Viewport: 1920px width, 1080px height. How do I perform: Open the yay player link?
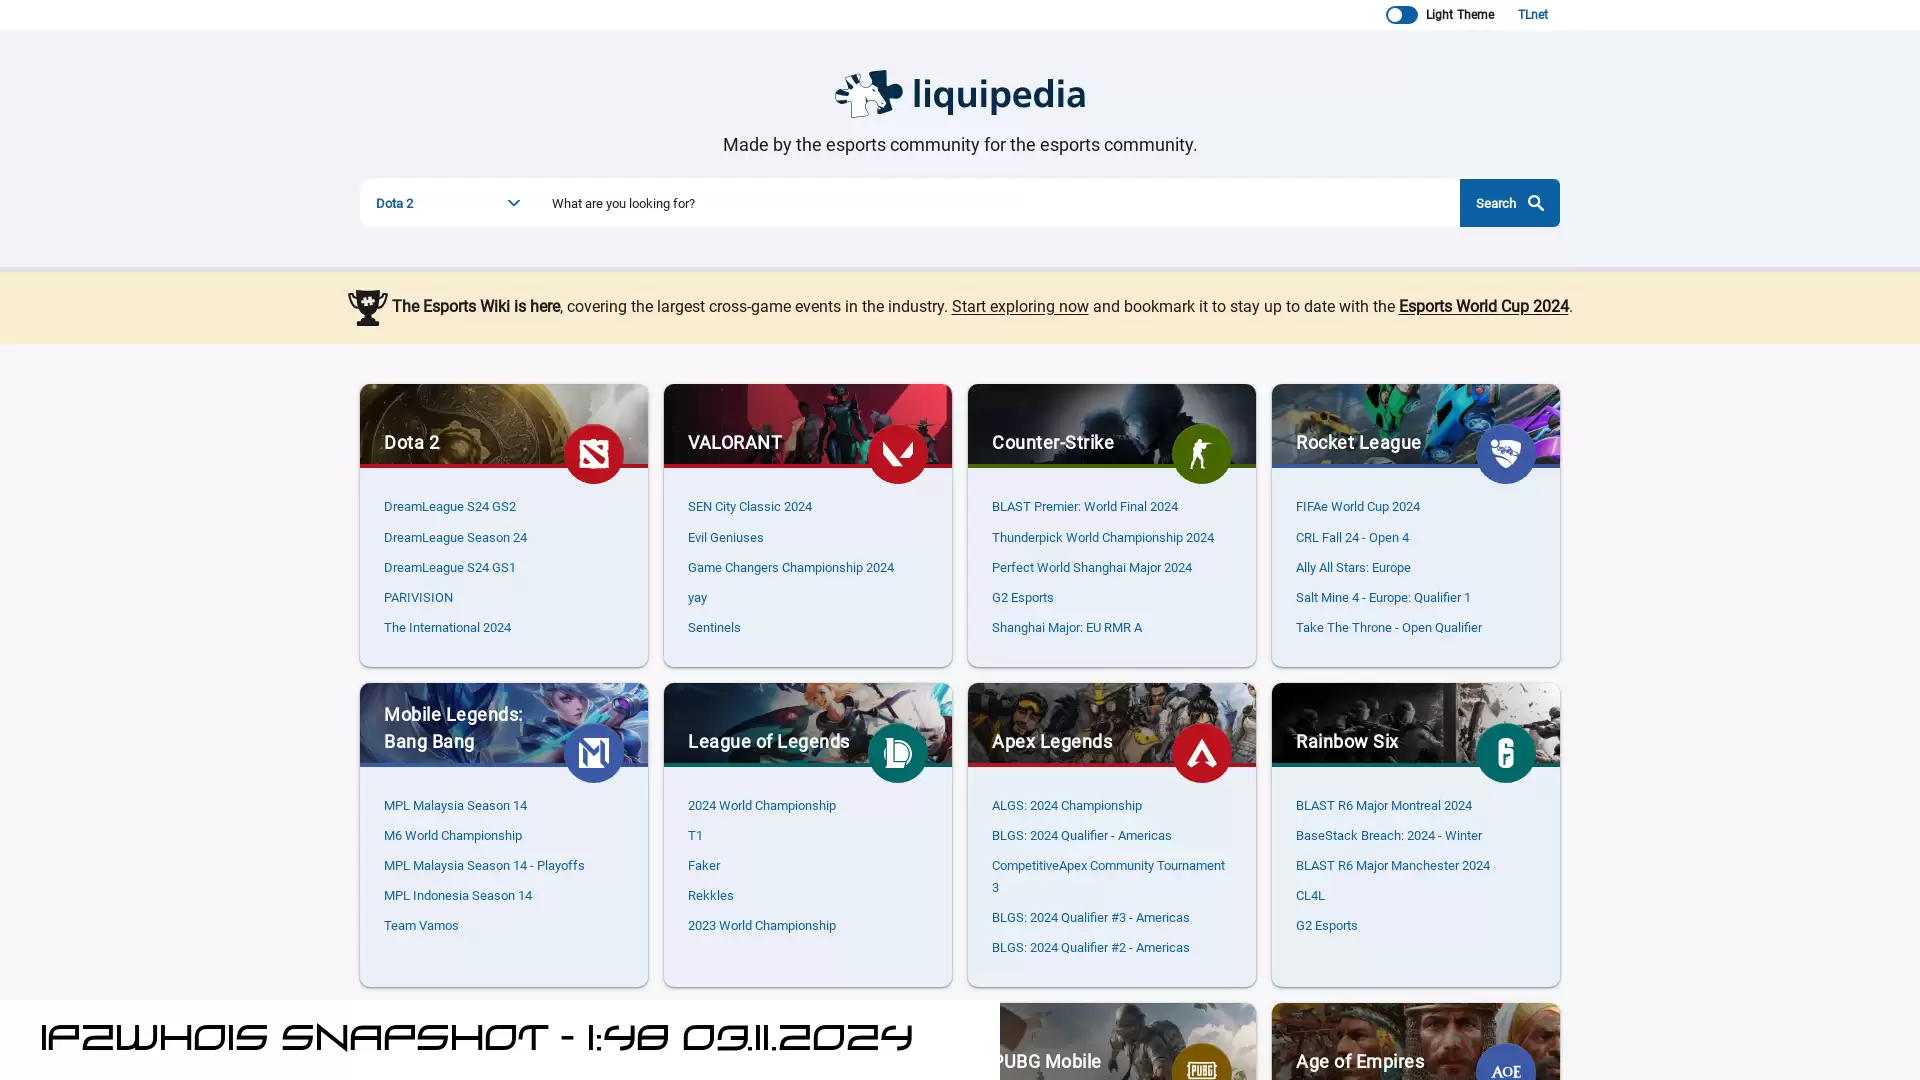(x=697, y=598)
